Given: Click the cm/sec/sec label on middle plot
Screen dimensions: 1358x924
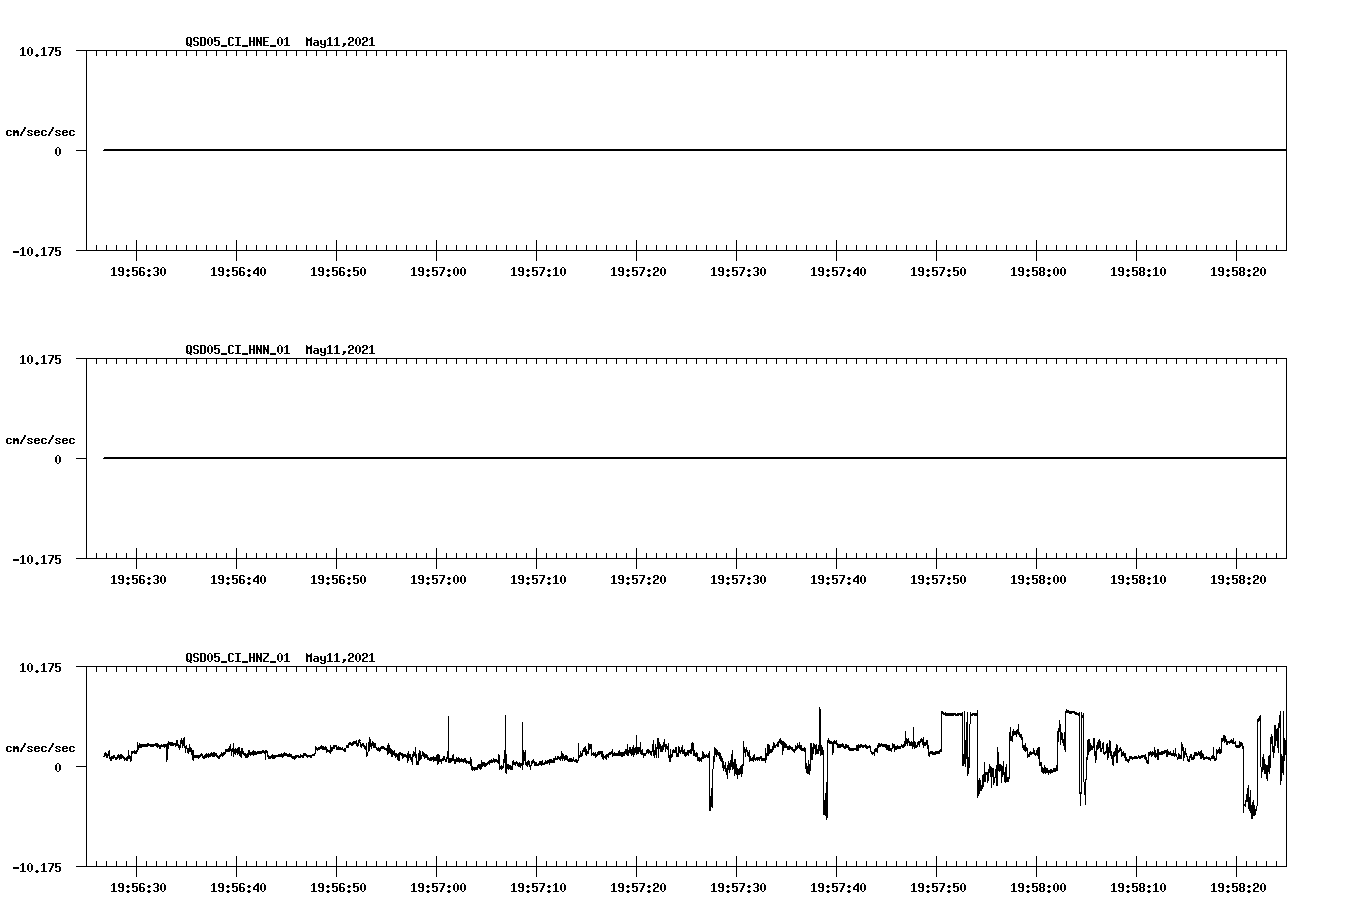Looking at the screenshot, I should pos(41,439).
